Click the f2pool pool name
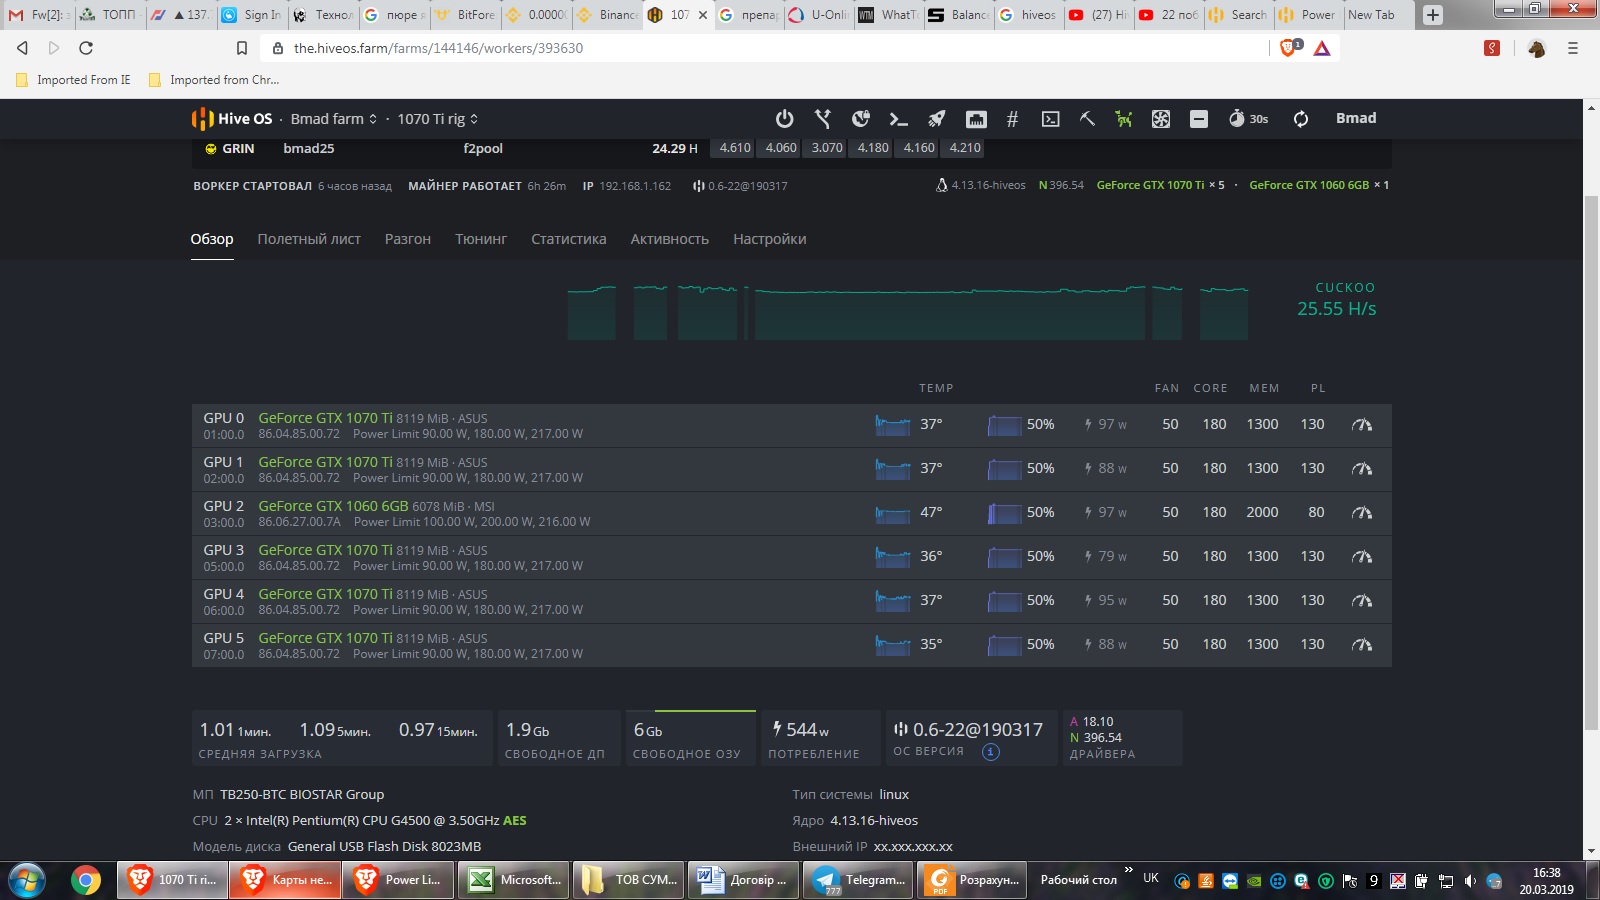This screenshot has height=900, width=1600. [x=483, y=149]
